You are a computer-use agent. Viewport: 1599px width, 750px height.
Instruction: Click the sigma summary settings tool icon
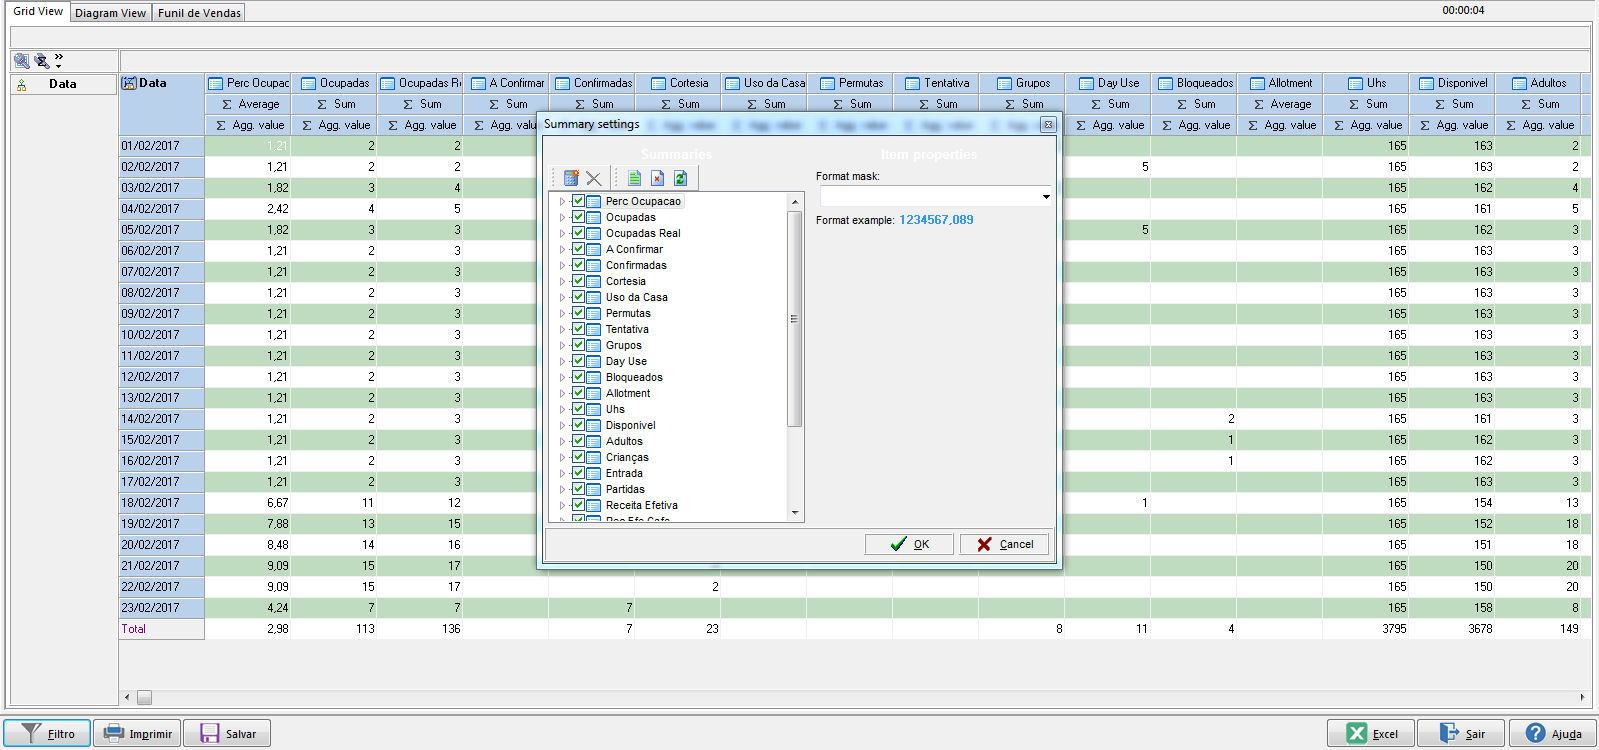(x=41, y=61)
